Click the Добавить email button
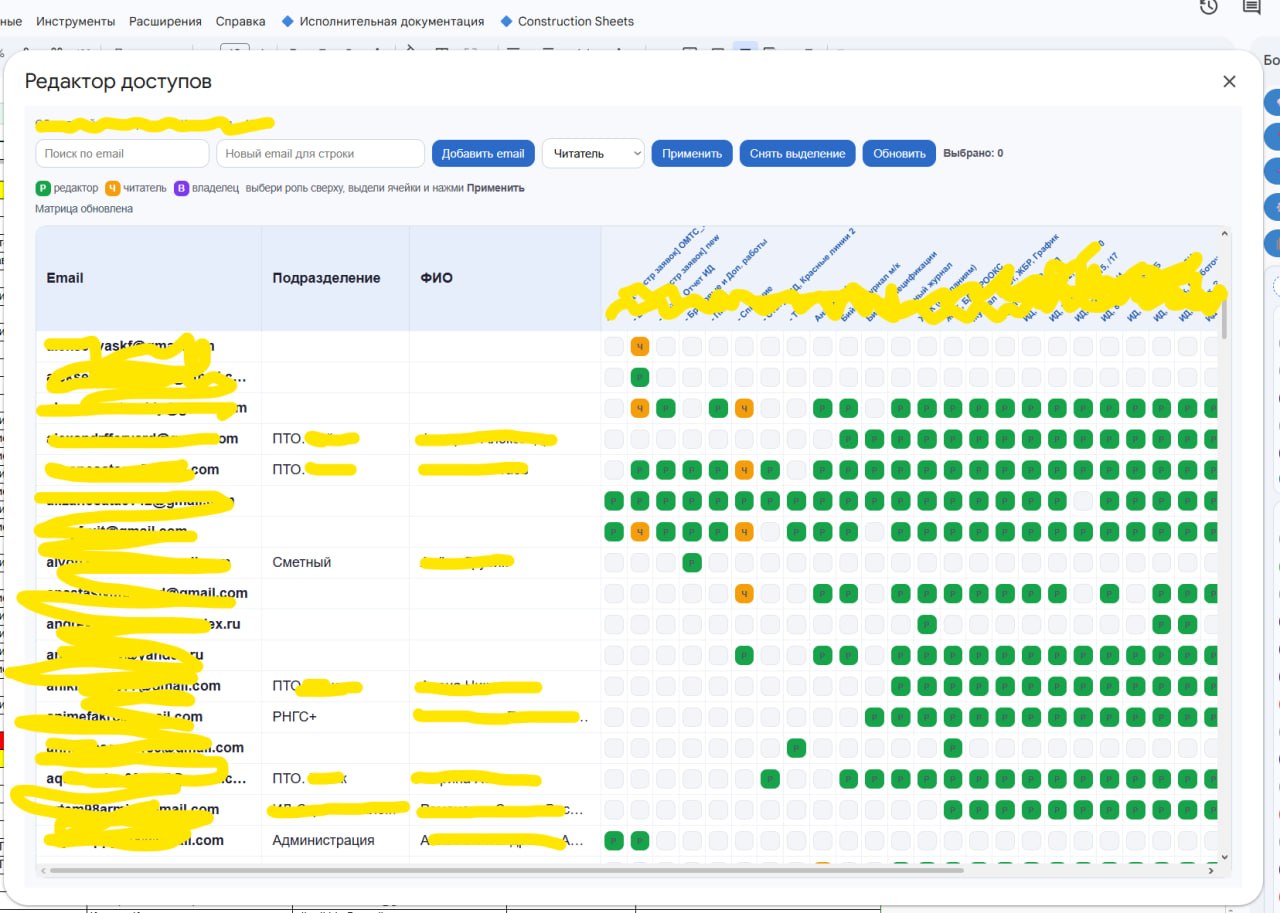The width and height of the screenshot is (1280, 913). 483,153
